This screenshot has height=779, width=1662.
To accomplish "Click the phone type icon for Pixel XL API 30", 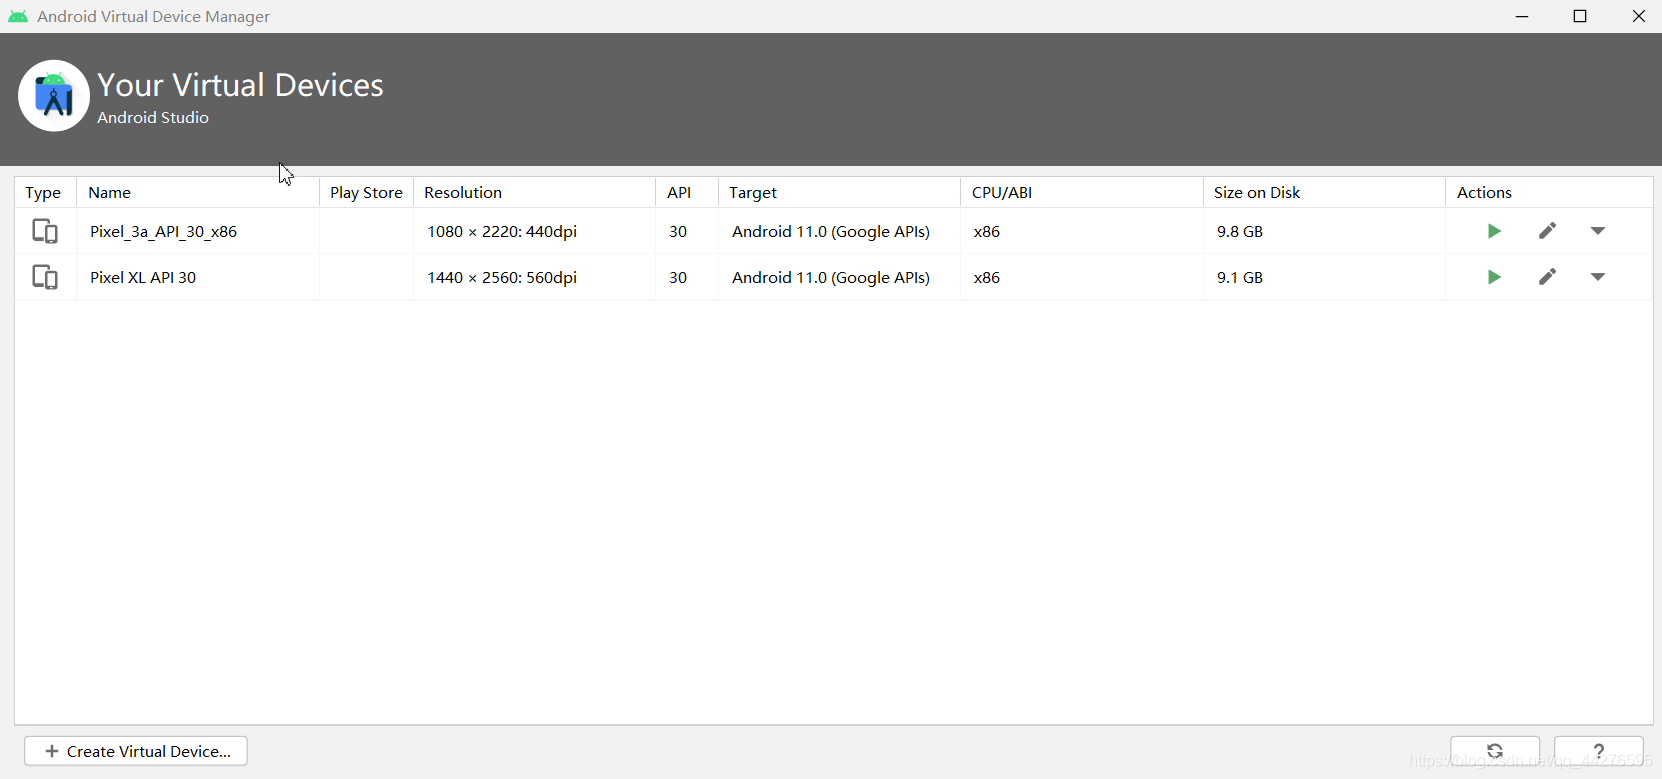I will (x=45, y=277).
